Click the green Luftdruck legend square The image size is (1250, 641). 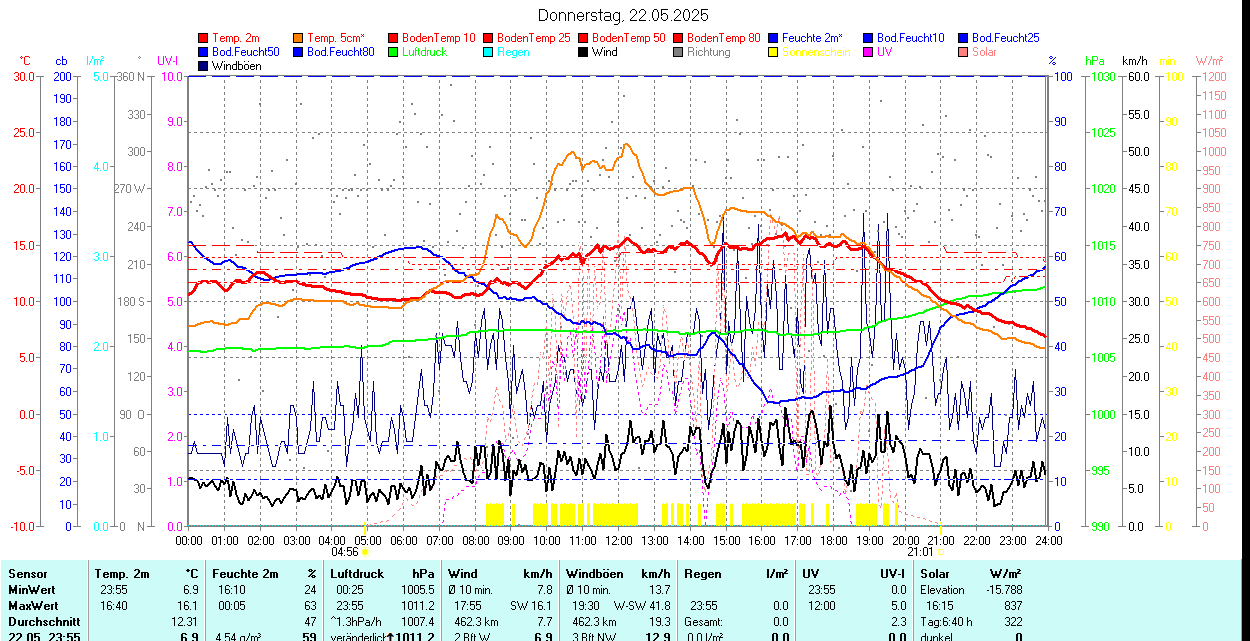[x=393, y=52]
